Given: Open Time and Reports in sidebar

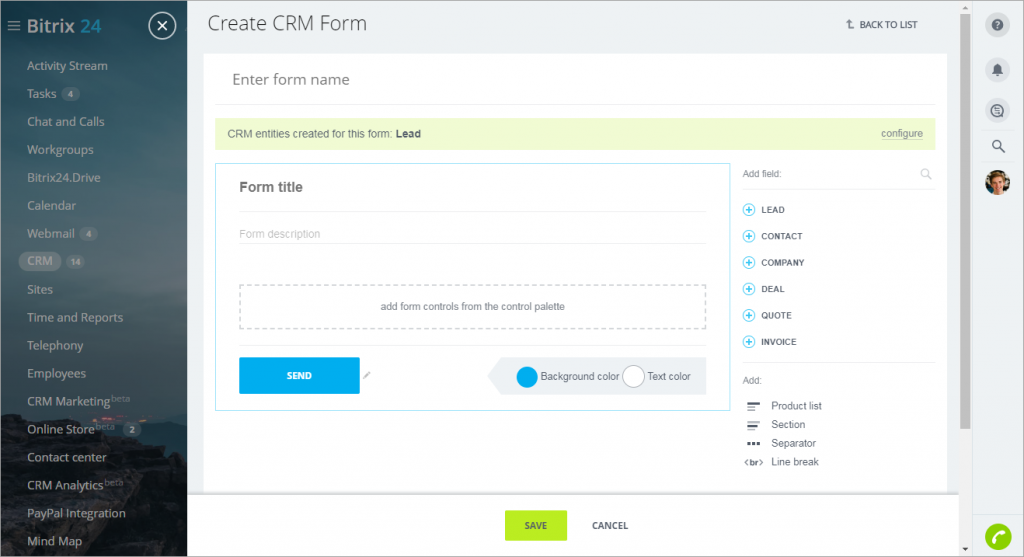Looking at the screenshot, I should click(x=74, y=317).
